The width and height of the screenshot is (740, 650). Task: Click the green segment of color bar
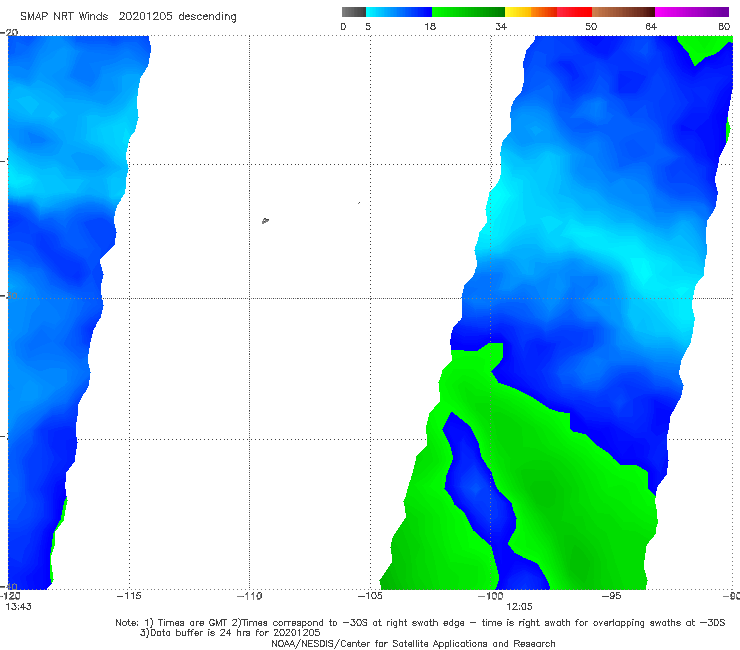tap(468, 12)
